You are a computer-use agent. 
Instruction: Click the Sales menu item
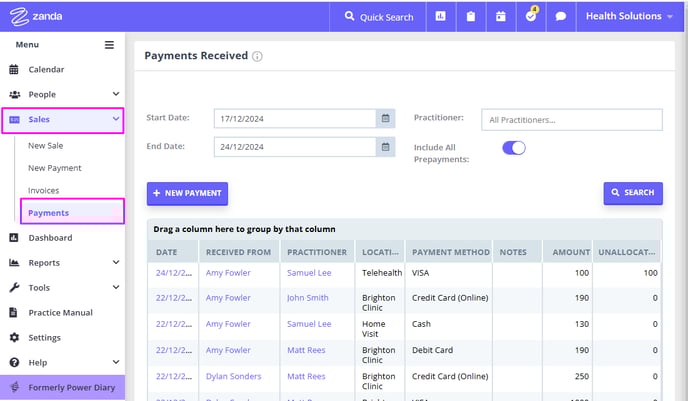pyautogui.click(x=63, y=120)
